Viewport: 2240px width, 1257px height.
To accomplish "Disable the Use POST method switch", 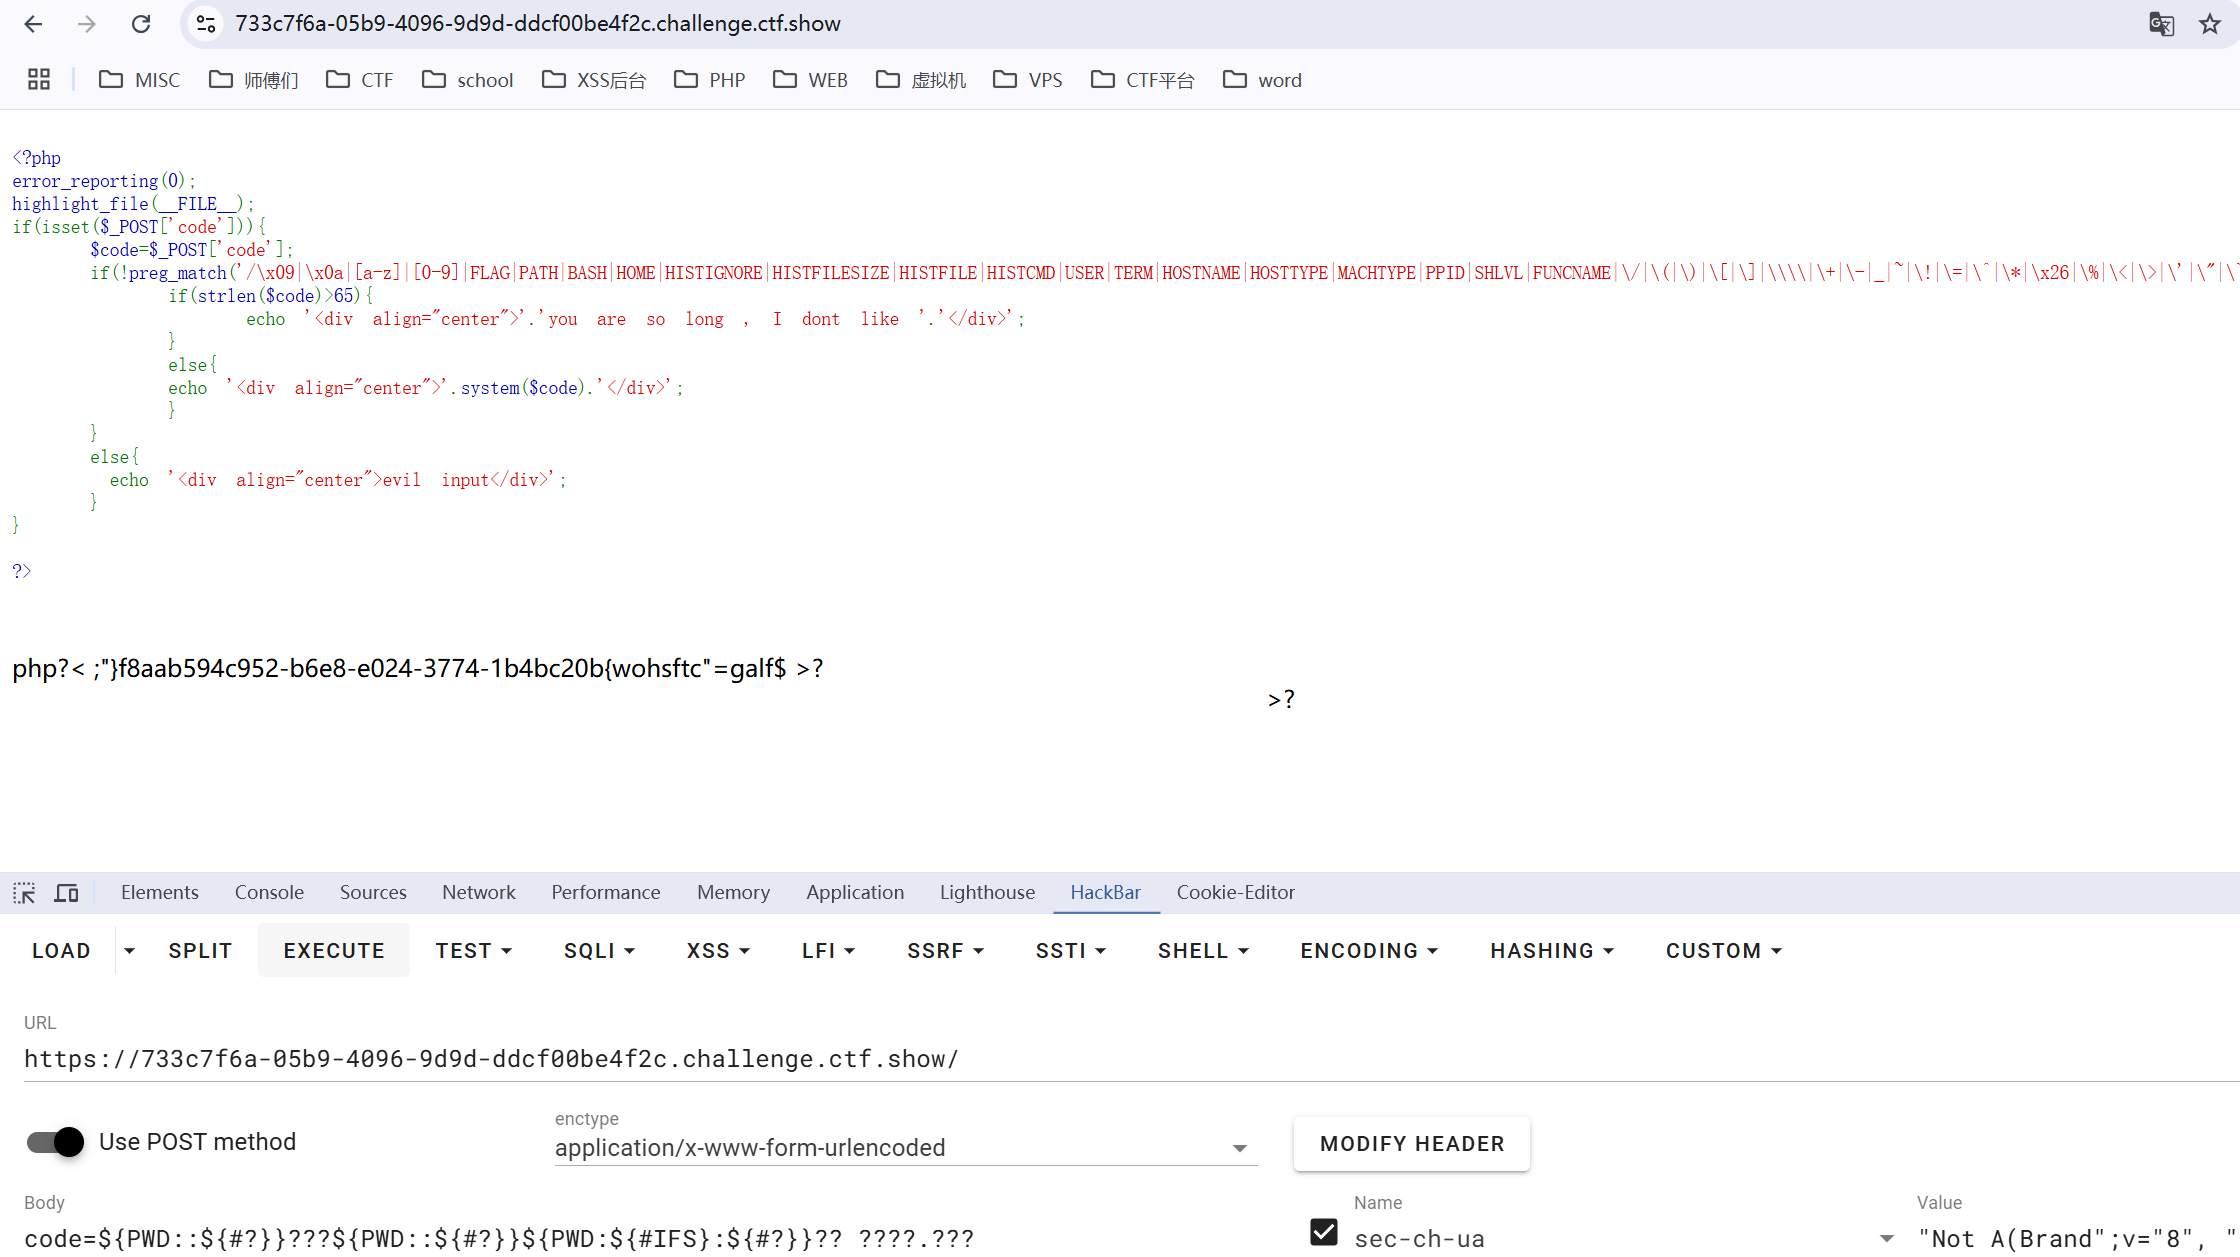I will coord(56,1142).
